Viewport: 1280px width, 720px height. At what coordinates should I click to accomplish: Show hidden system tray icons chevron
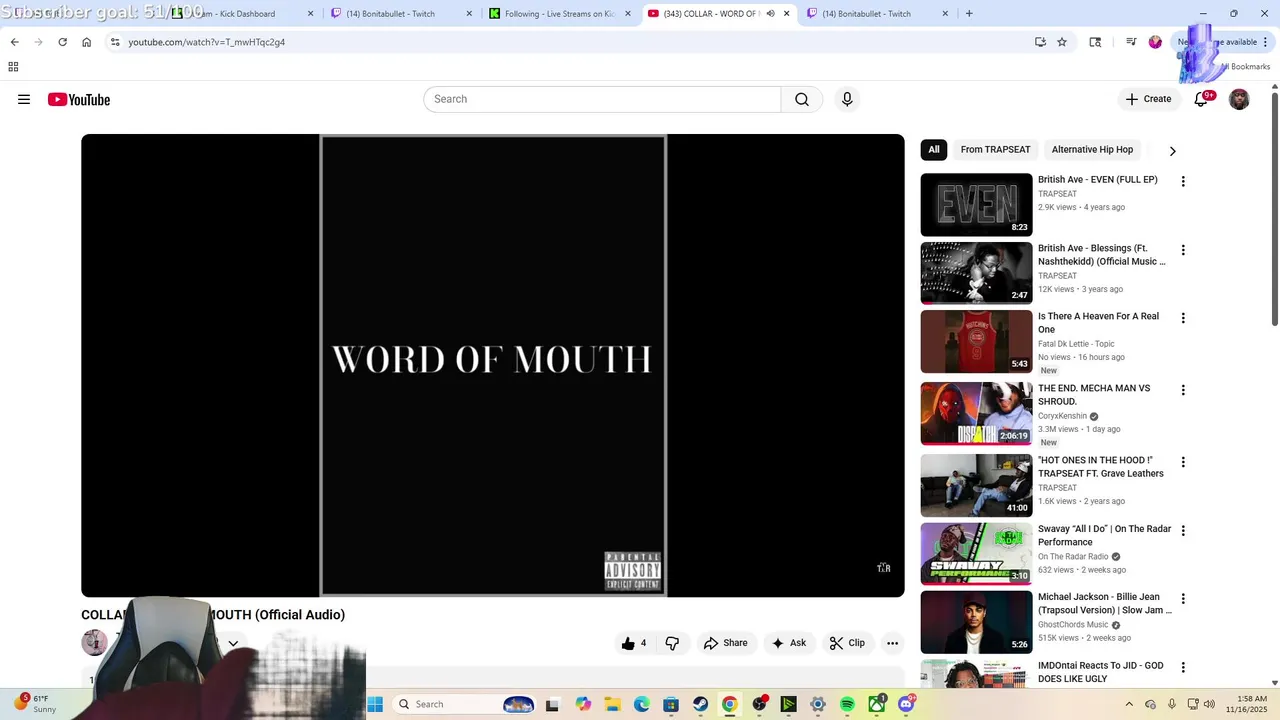pos(1129,704)
